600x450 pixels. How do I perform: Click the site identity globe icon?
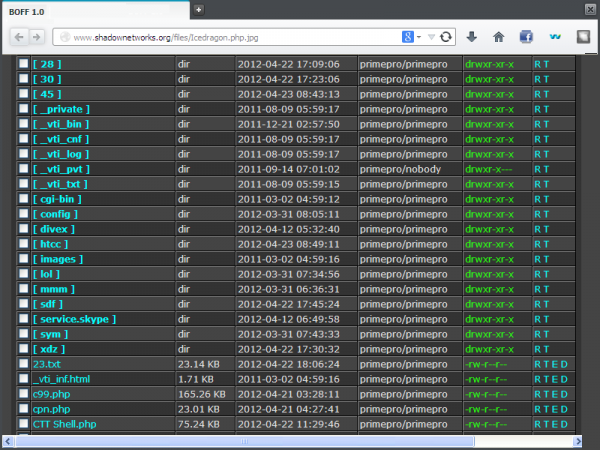tap(65, 37)
